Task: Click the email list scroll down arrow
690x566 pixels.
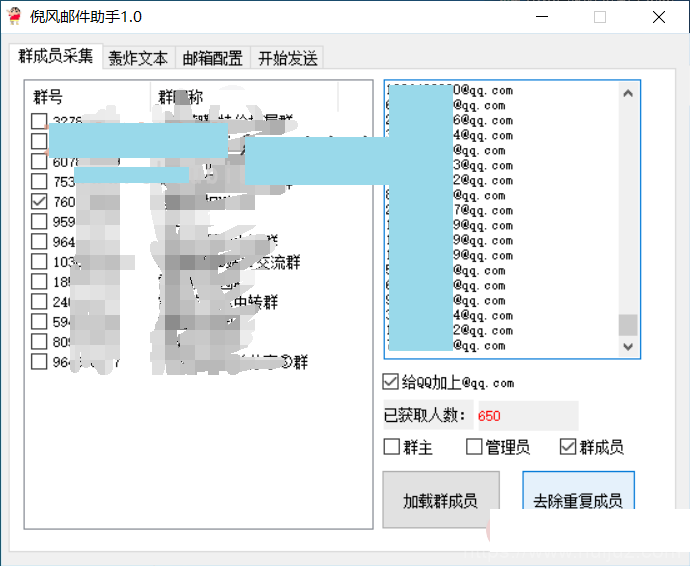Action: point(628,347)
